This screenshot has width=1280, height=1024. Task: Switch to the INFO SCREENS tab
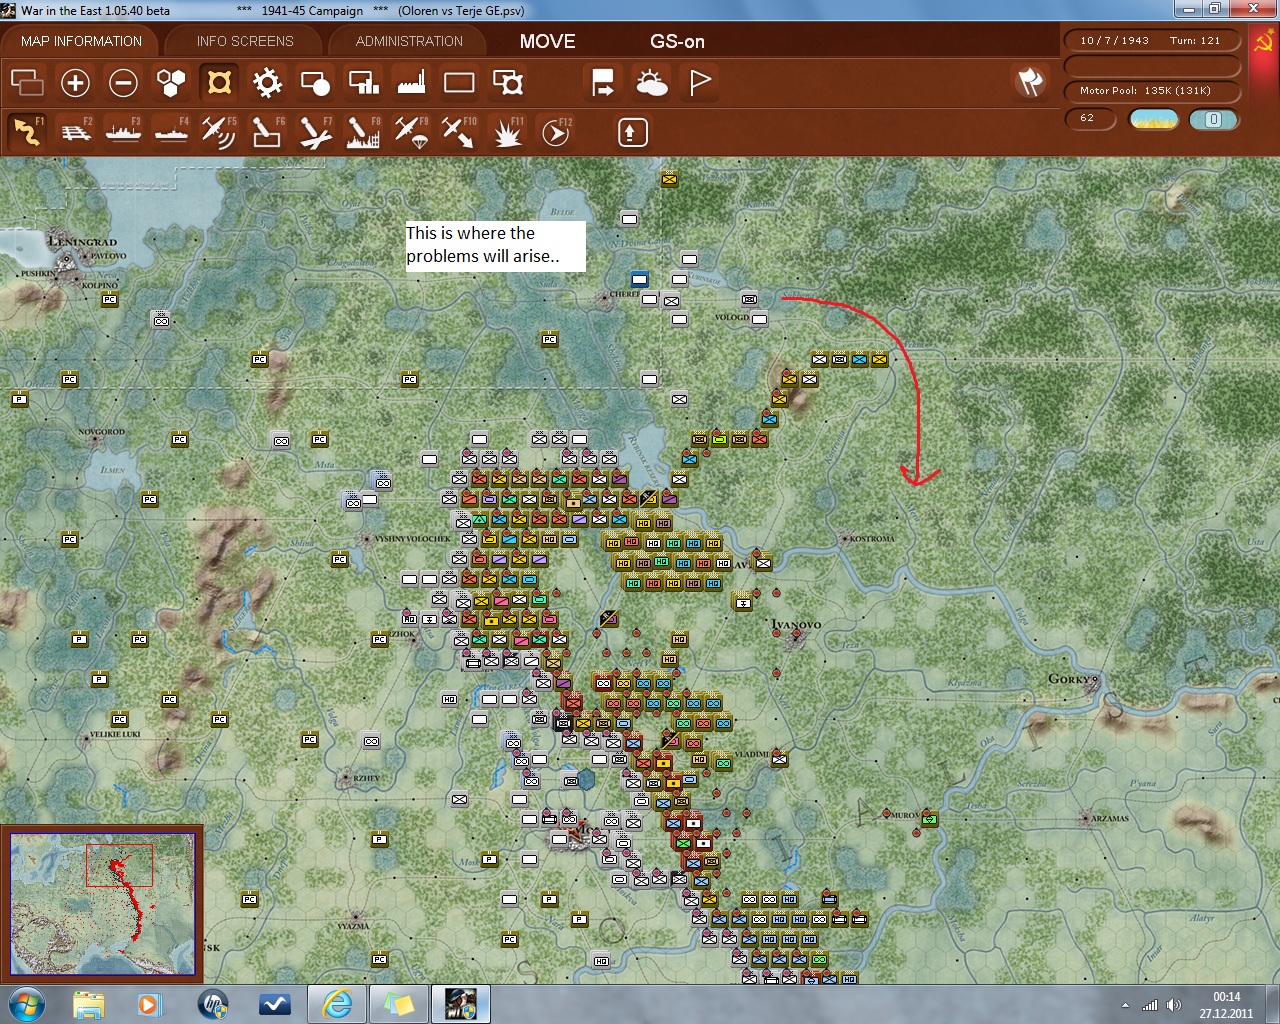[x=245, y=41]
